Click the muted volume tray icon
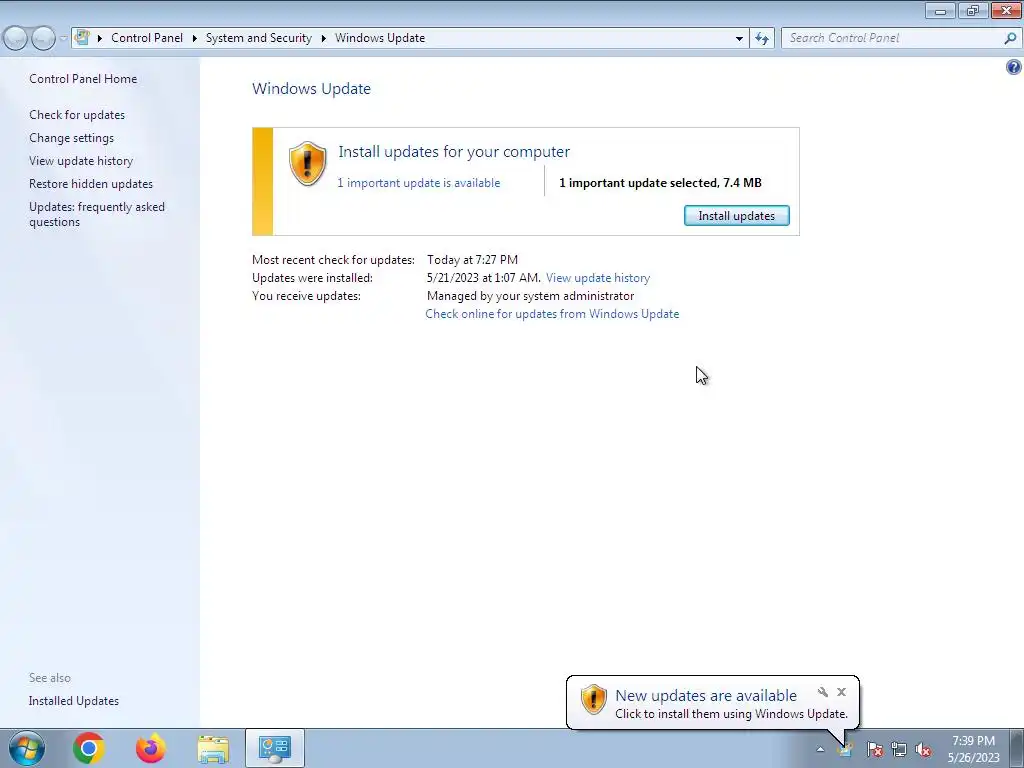1024x768 pixels. [923, 749]
